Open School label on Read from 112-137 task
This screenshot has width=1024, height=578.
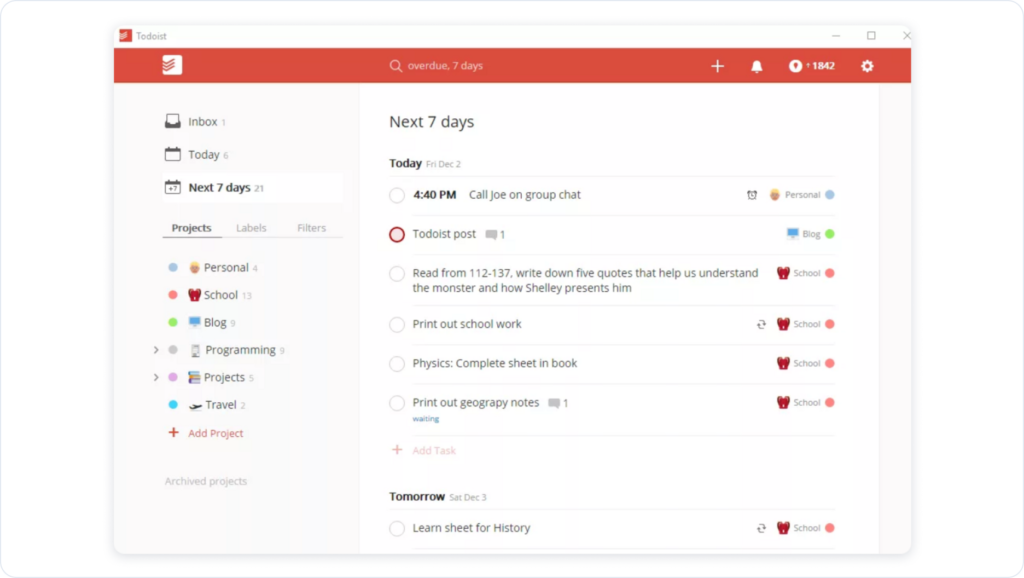point(807,273)
